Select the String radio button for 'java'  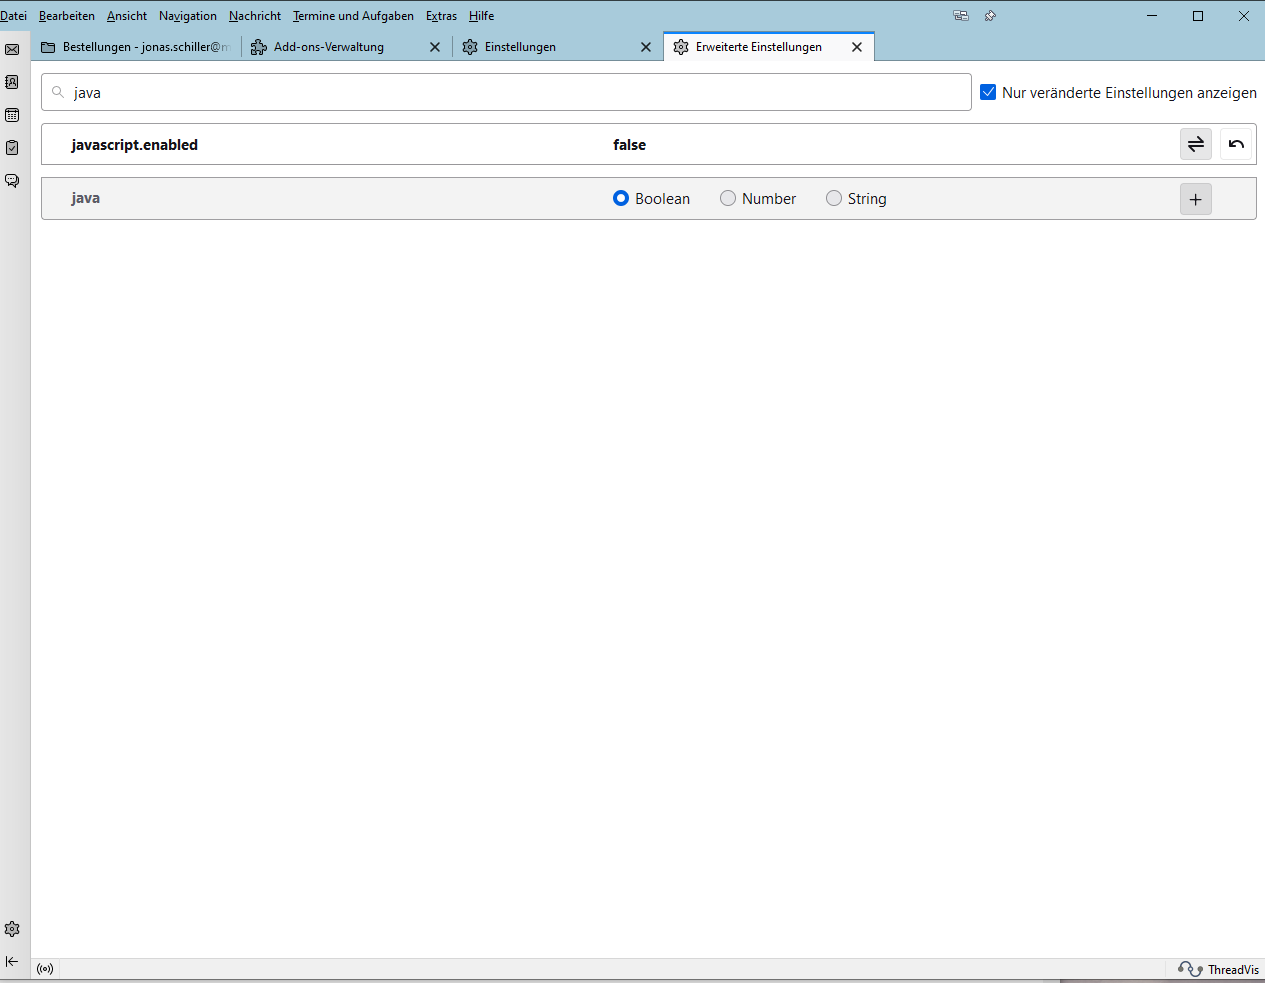tap(834, 198)
